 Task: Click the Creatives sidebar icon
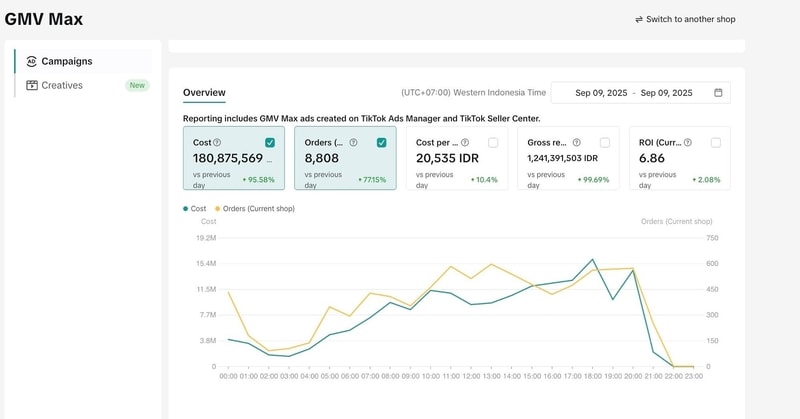pos(32,85)
